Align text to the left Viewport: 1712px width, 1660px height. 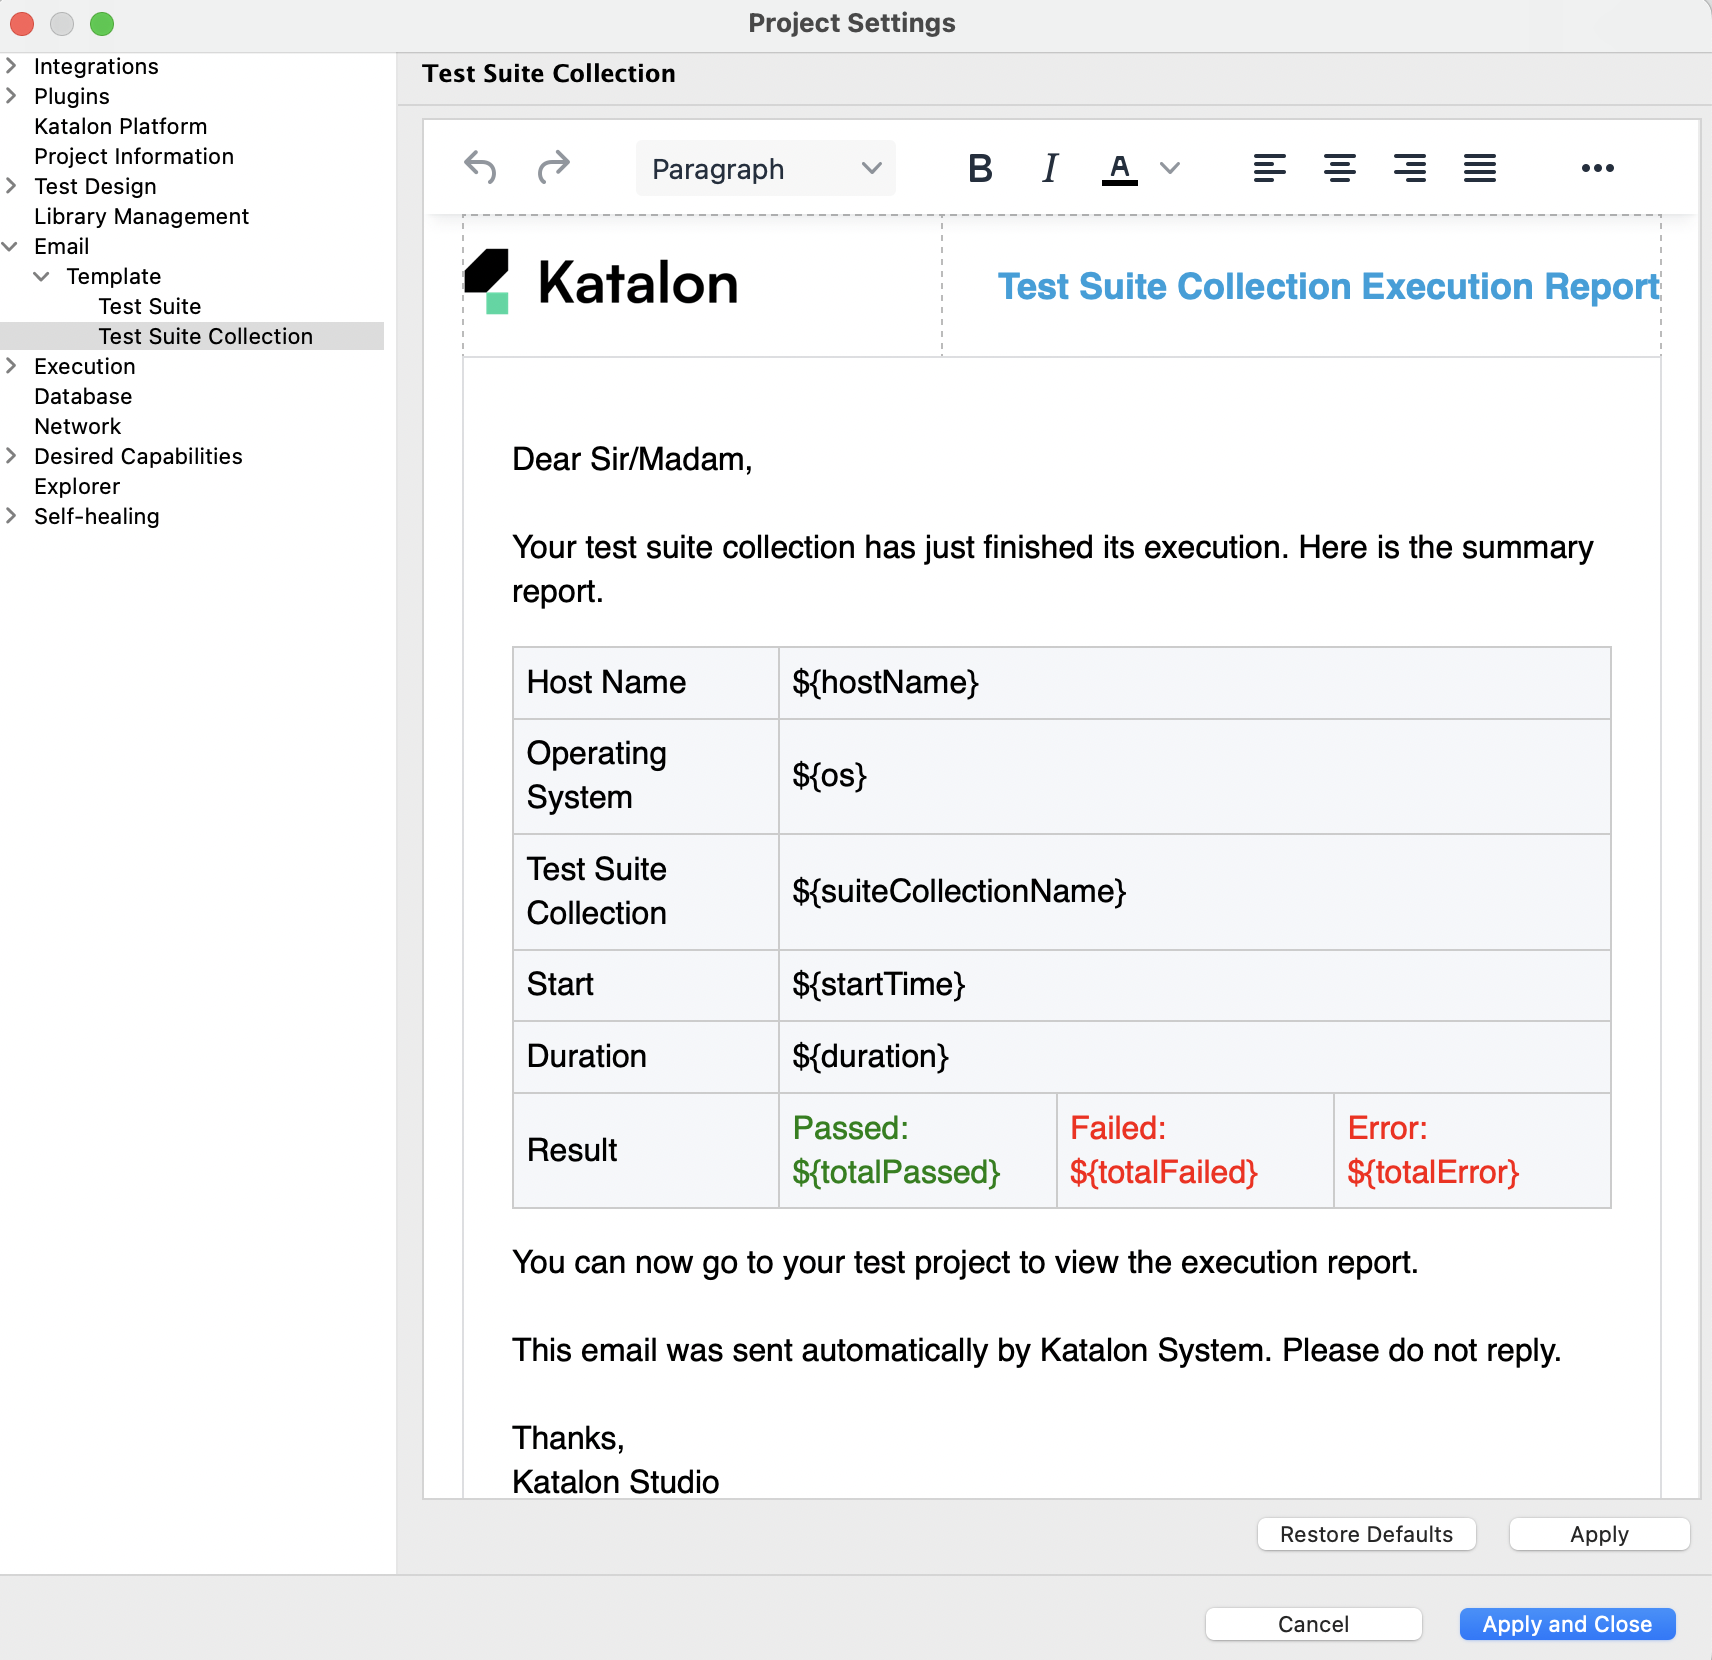[1270, 168]
